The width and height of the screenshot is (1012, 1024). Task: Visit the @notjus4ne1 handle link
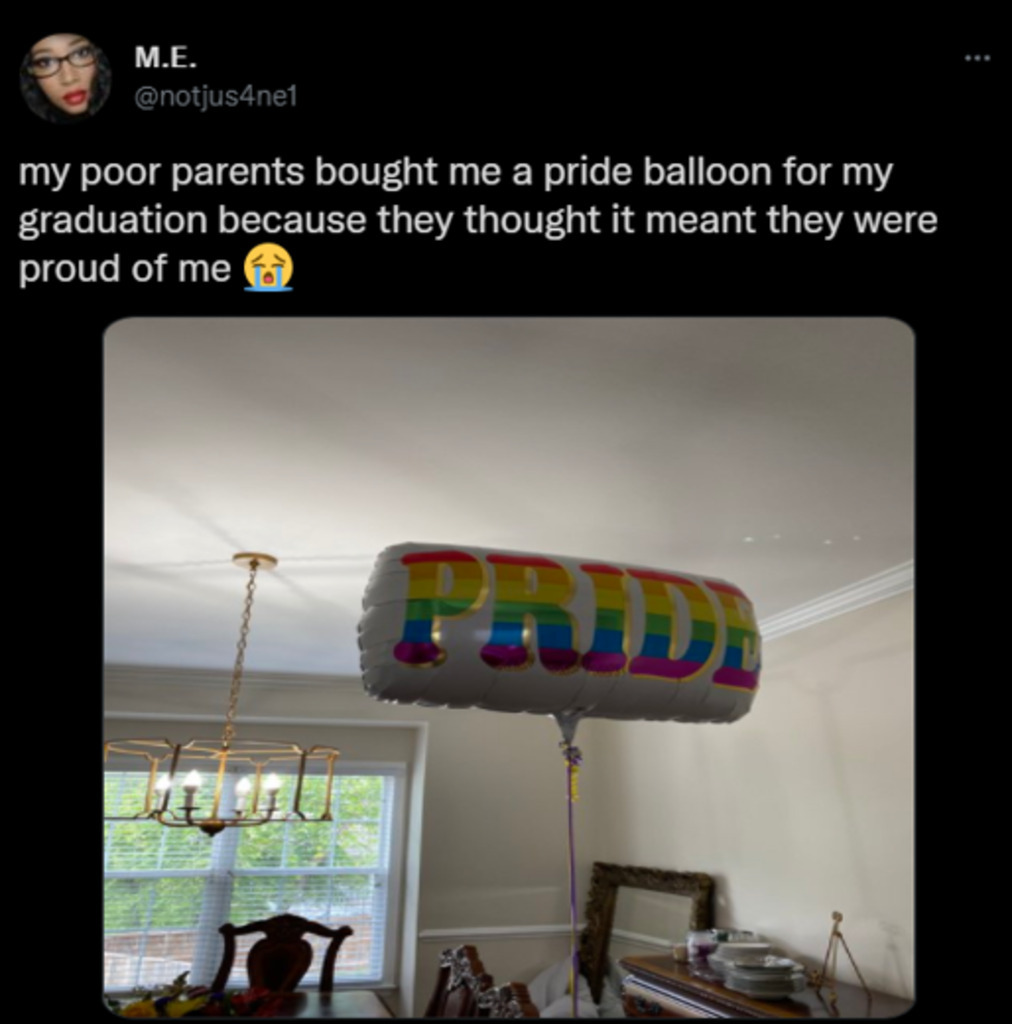coord(216,97)
